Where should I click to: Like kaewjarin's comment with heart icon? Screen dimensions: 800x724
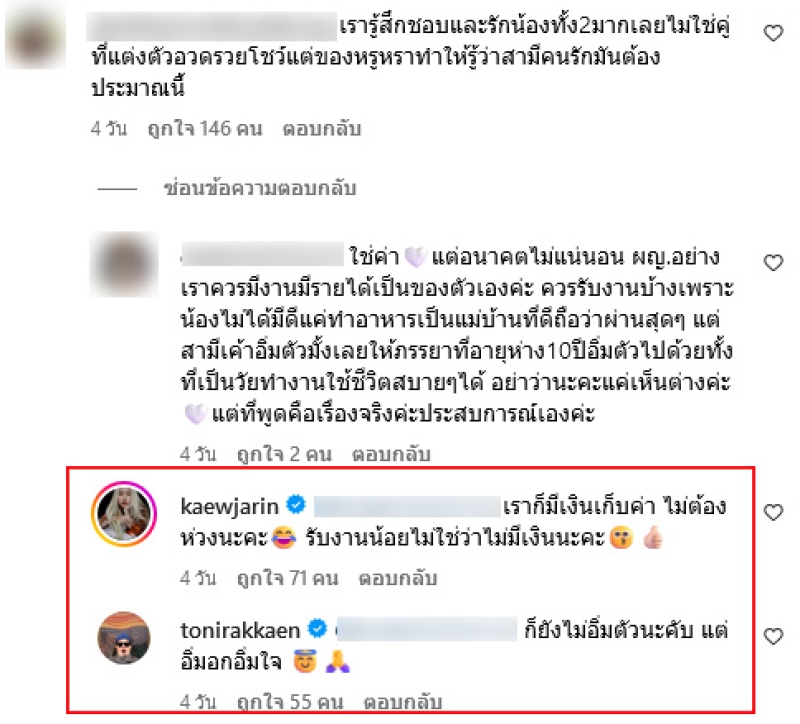[x=773, y=512]
